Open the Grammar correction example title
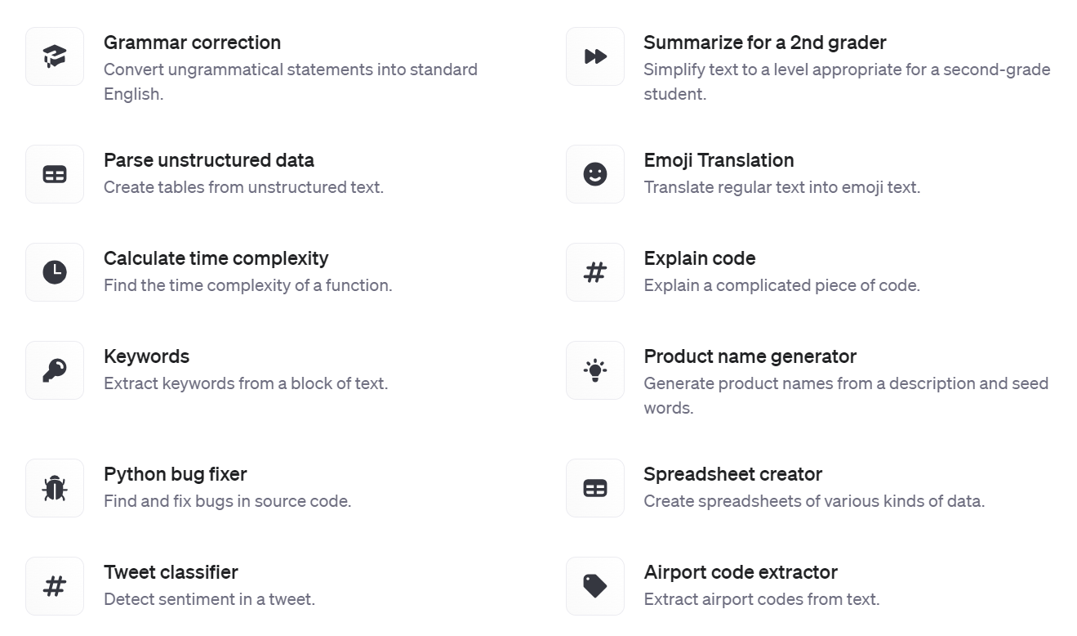 tap(192, 43)
